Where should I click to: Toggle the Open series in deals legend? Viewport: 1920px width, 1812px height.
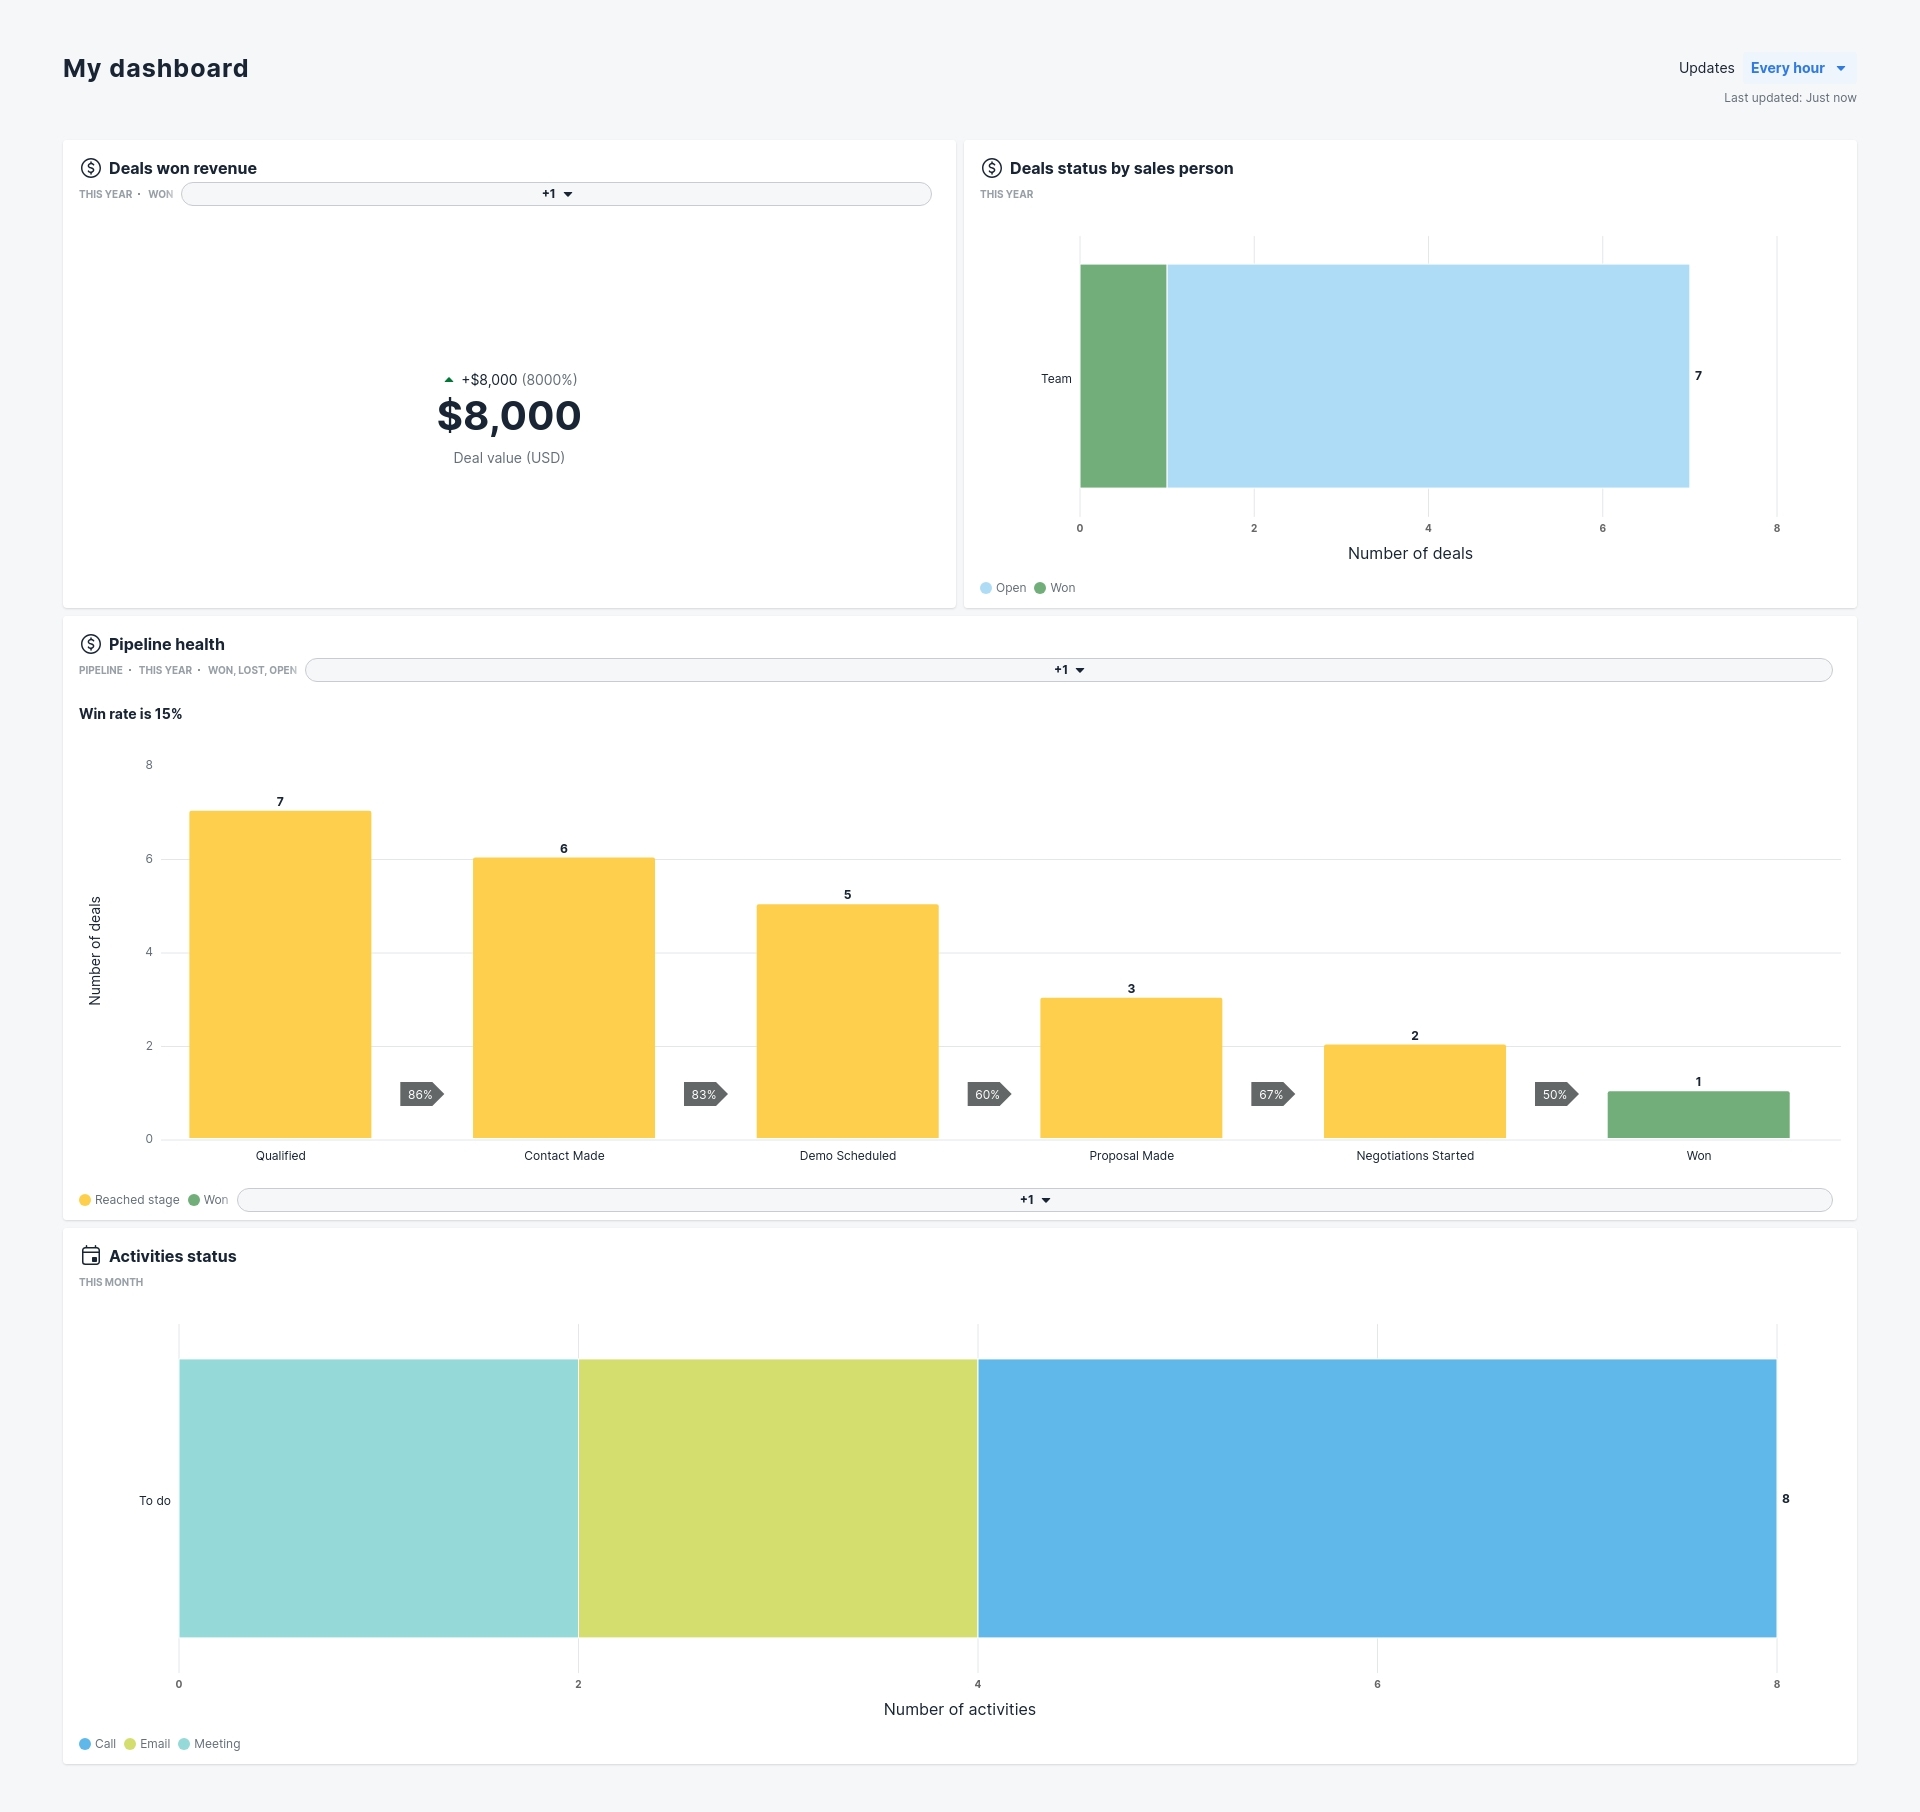coord(1004,588)
